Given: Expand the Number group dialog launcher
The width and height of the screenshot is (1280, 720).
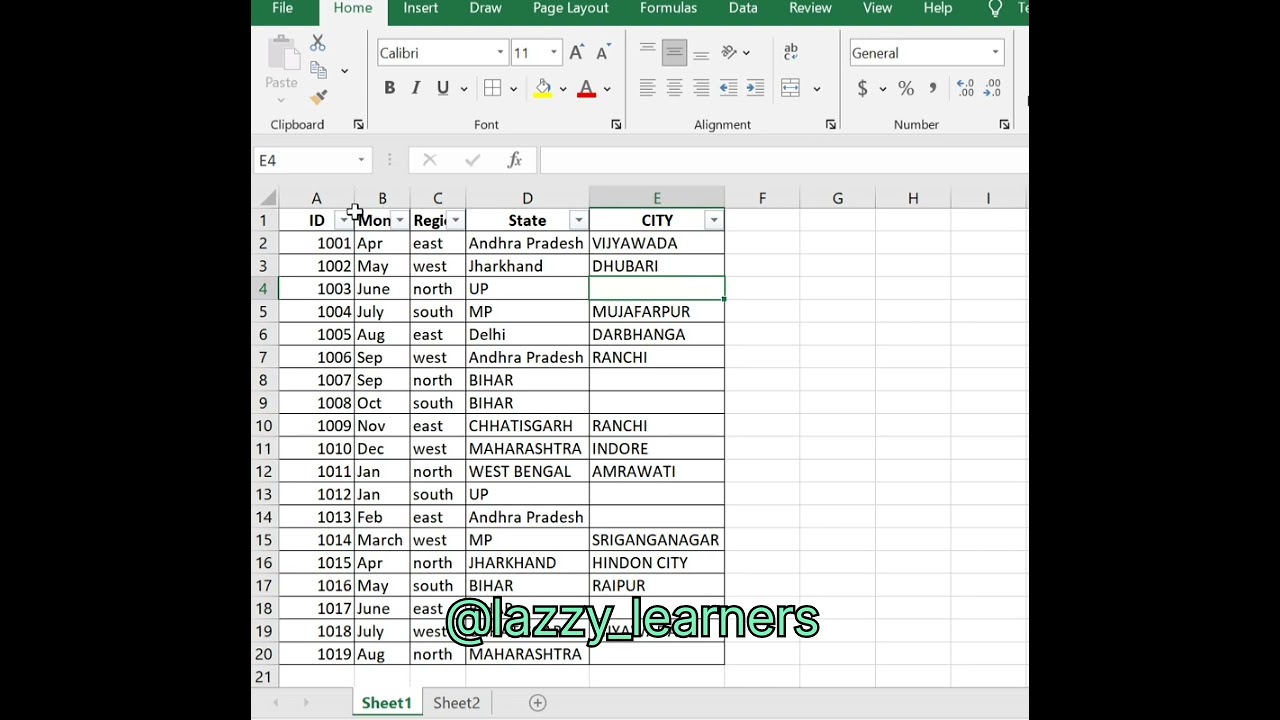Looking at the screenshot, I should click(1004, 124).
